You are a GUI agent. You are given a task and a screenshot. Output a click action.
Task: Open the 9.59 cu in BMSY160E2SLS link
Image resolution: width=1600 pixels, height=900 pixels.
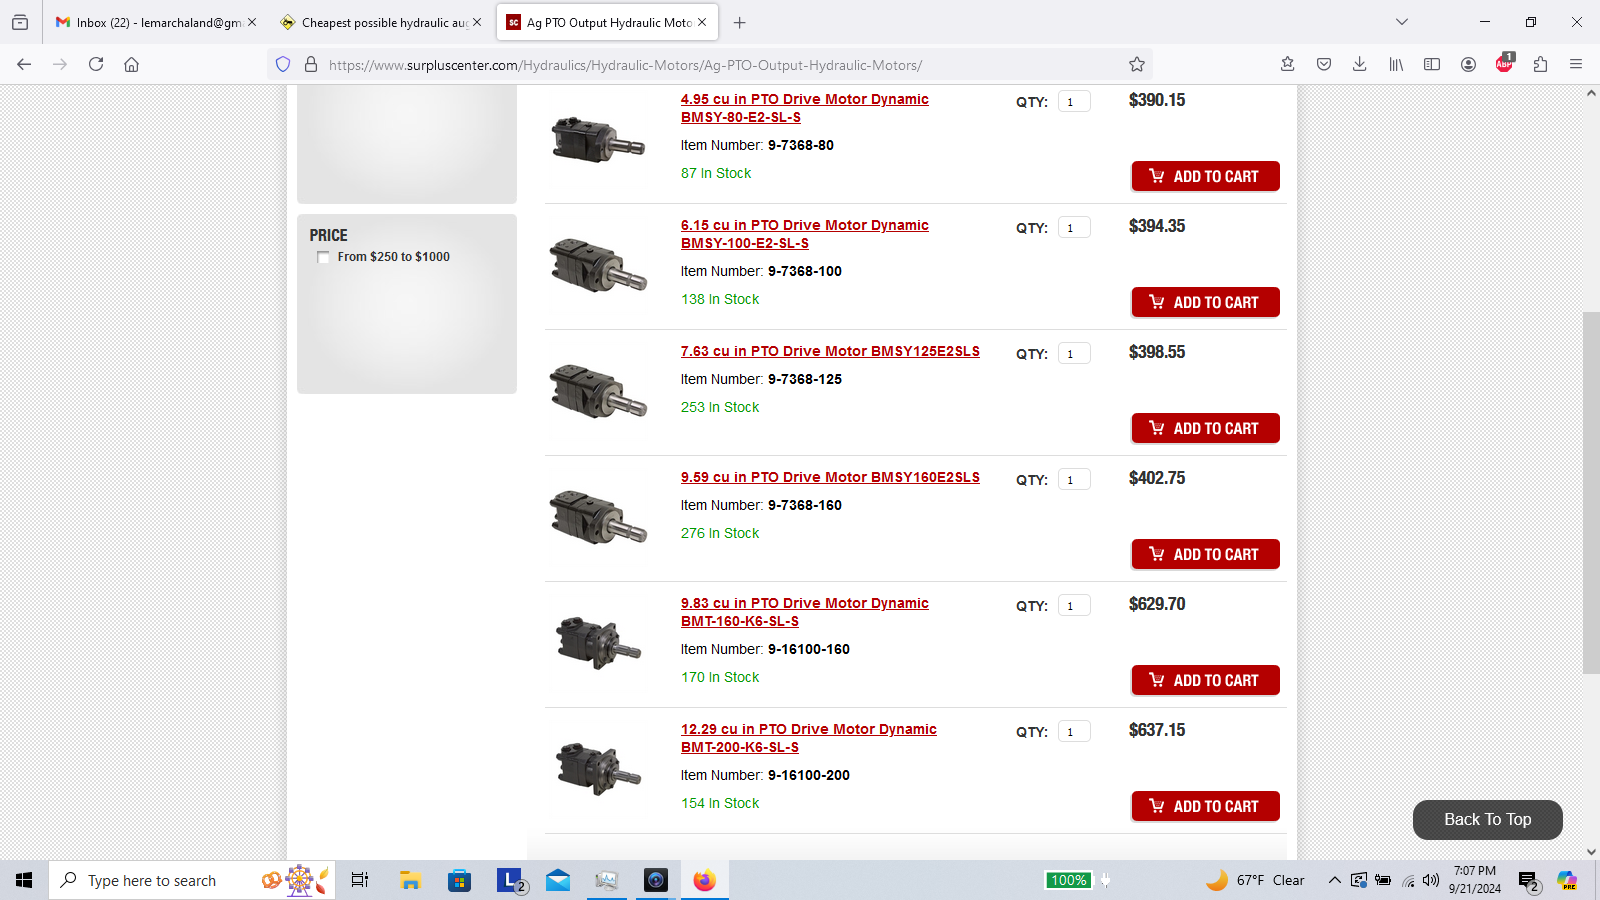point(830,477)
